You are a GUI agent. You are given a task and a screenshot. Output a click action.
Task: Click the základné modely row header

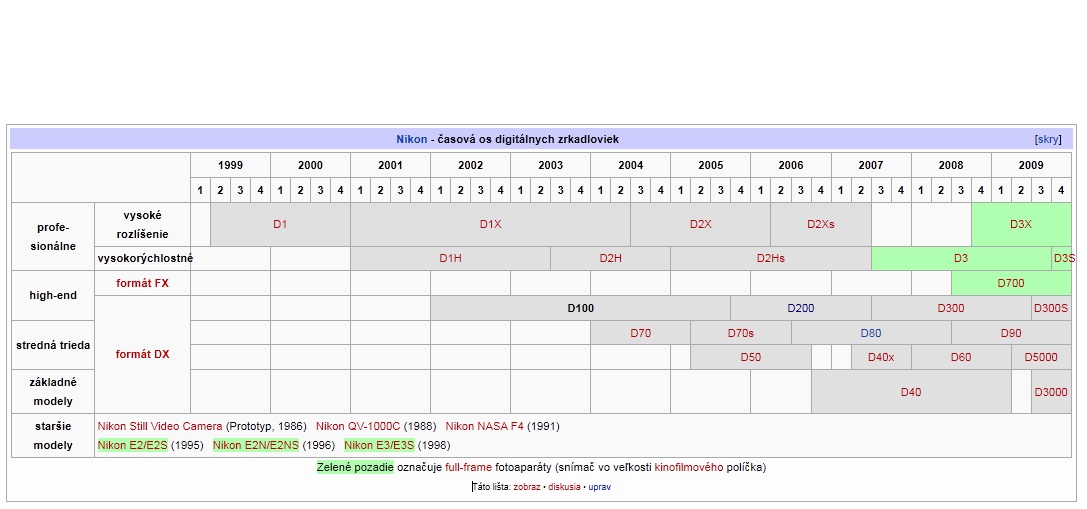(53, 392)
